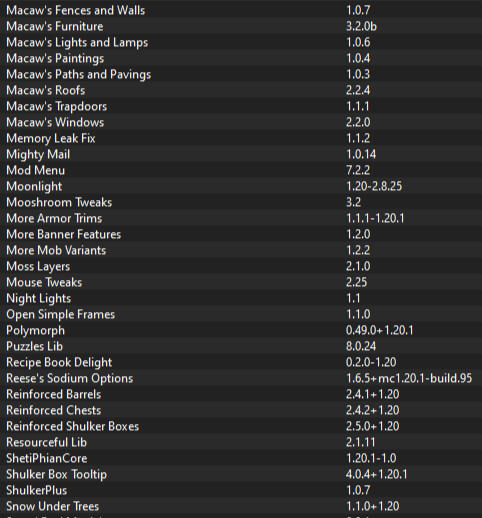
Task: Click the 1.6.5+mc1.20.1-build.95 version cell
Action: coord(409,378)
